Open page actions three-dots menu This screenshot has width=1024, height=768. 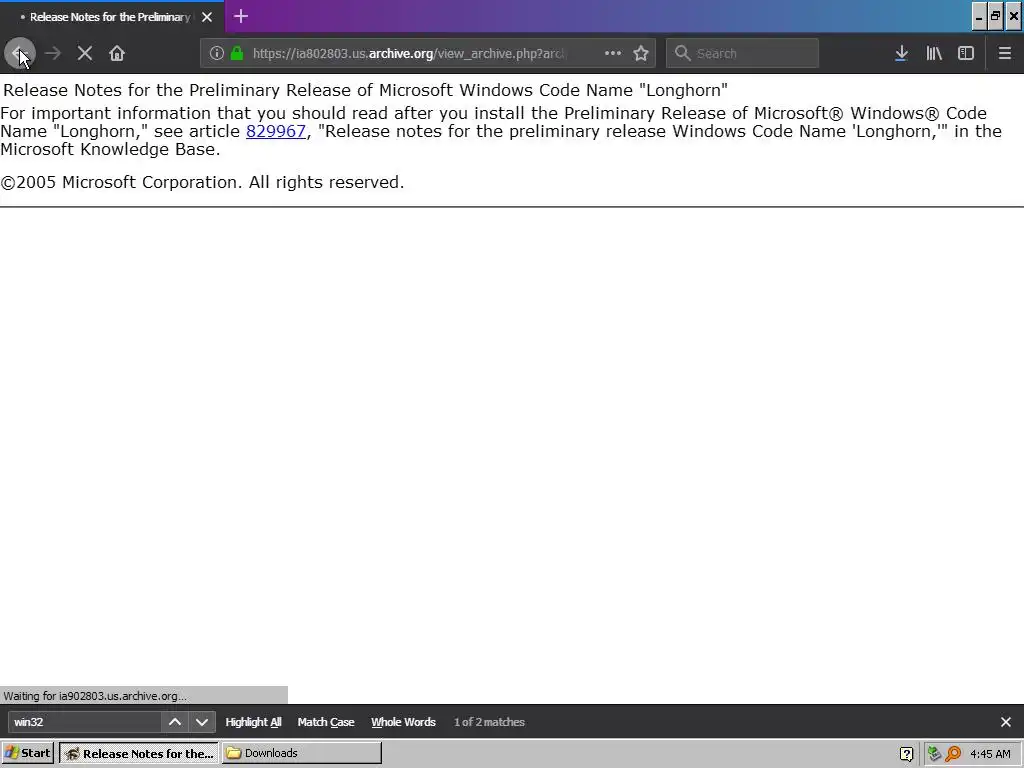pos(613,54)
